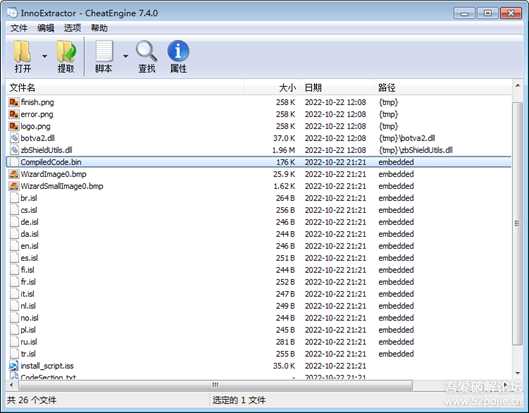Click the {tmp}\zbShieldUtils.dll path cell

coord(415,150)
